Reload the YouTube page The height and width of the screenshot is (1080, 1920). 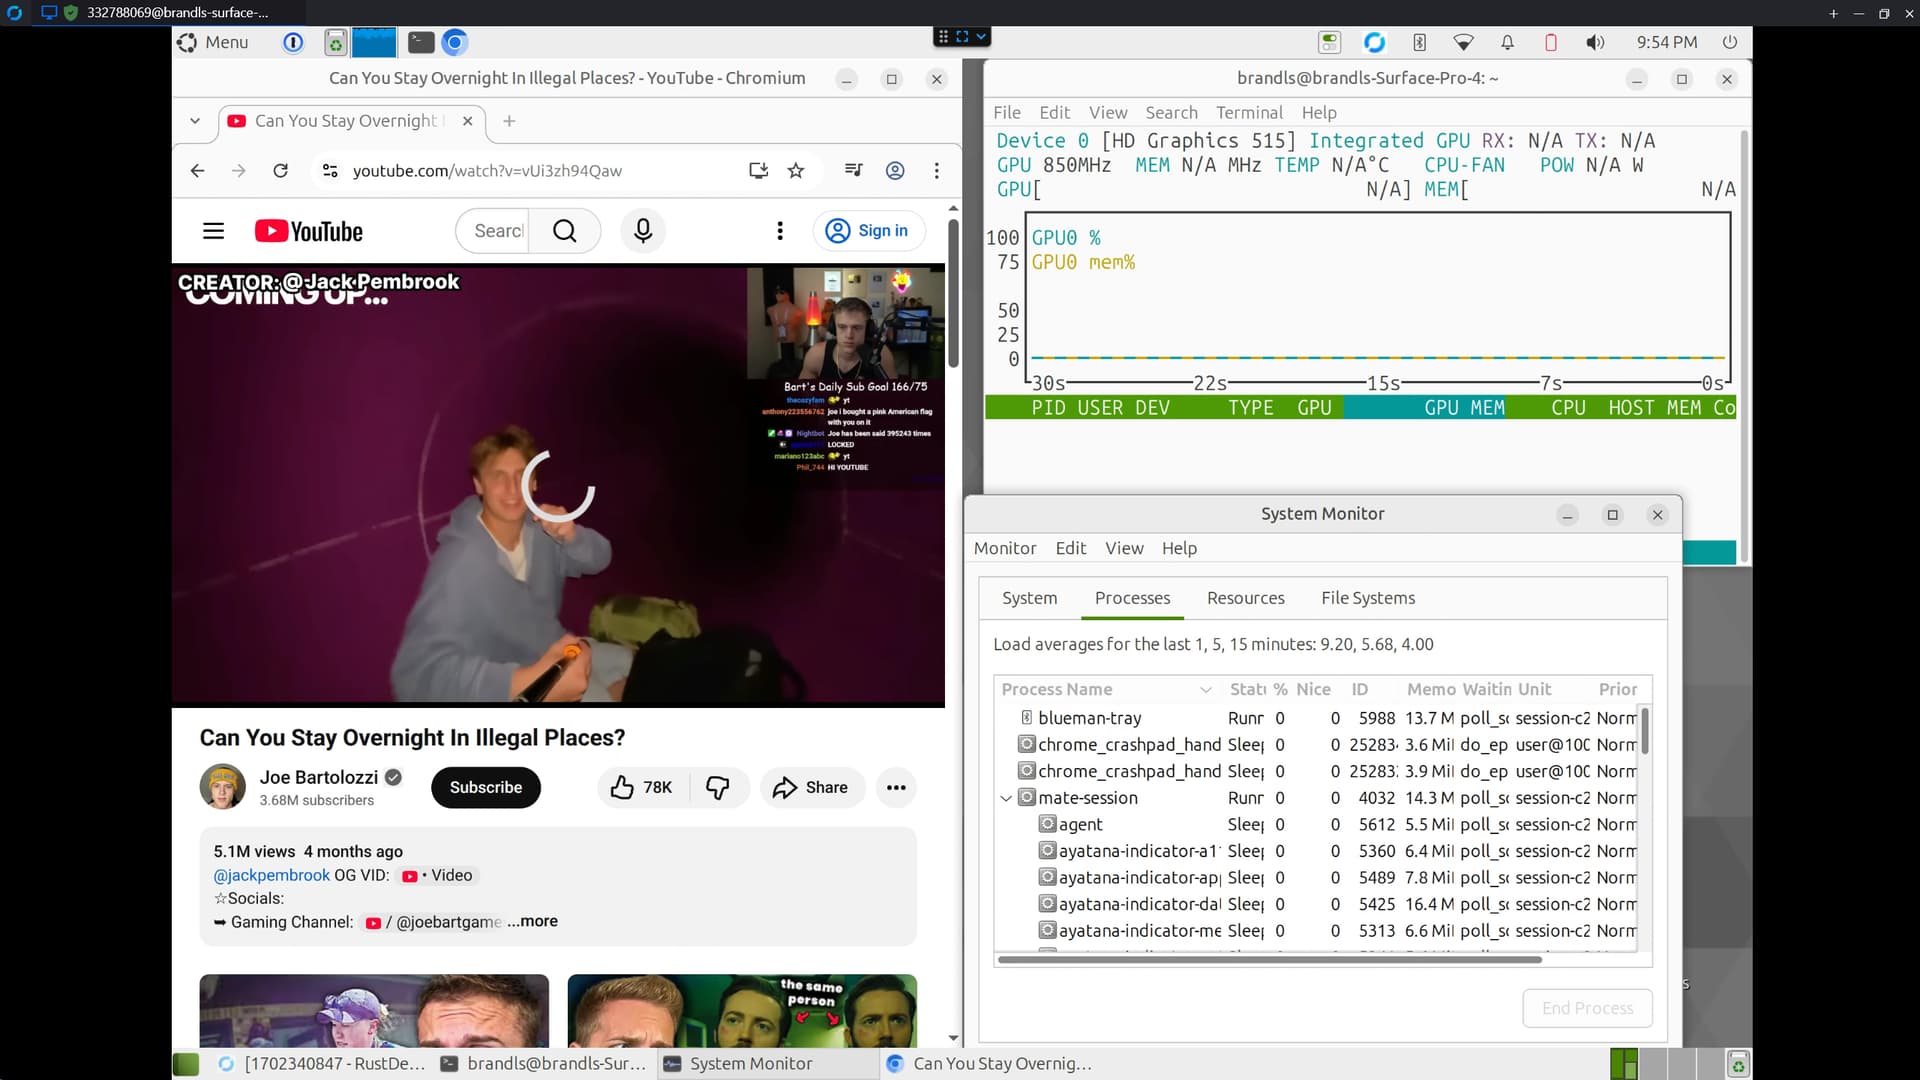[x=281, y=171]
